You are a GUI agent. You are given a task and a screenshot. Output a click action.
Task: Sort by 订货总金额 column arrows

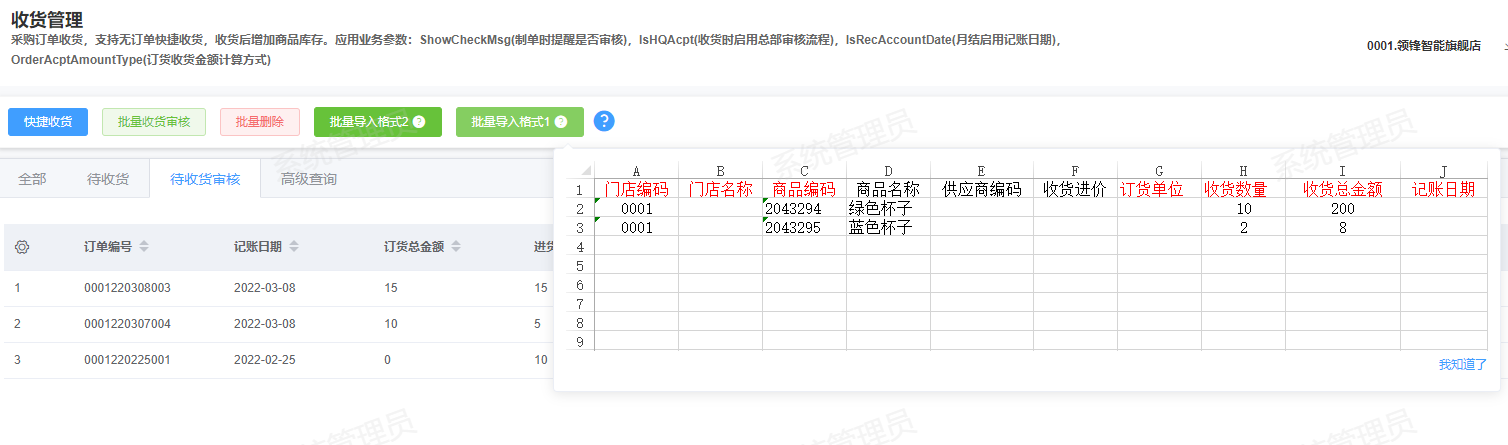[457, 247]
